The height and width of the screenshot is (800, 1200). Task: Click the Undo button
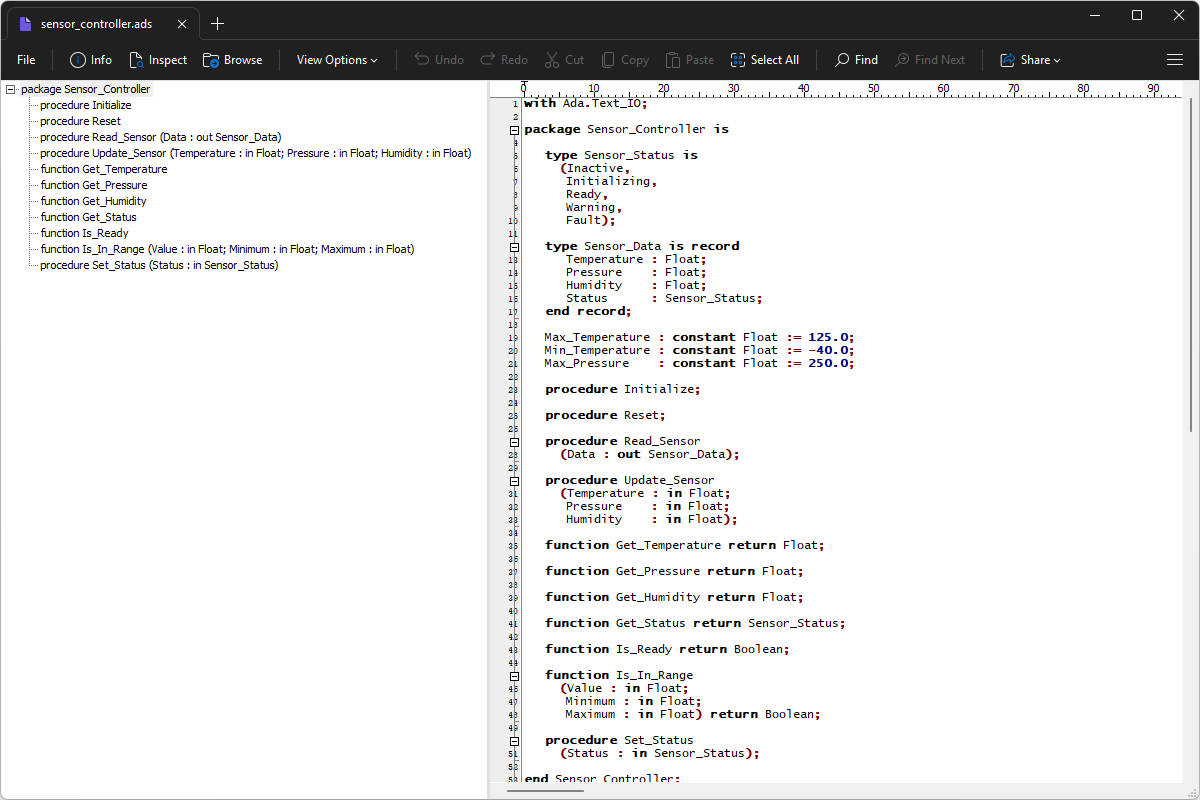tap(439, 60)
